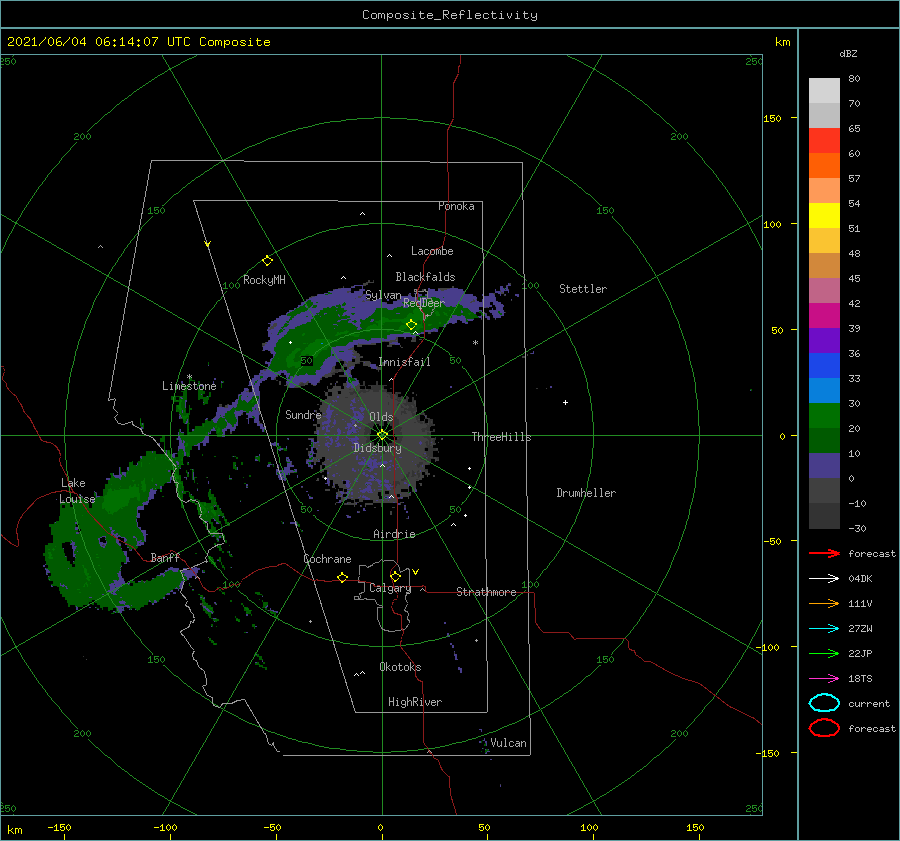The image size is (900, 841).
Task: Click the Didsbury city label
Action: [378, 448]
